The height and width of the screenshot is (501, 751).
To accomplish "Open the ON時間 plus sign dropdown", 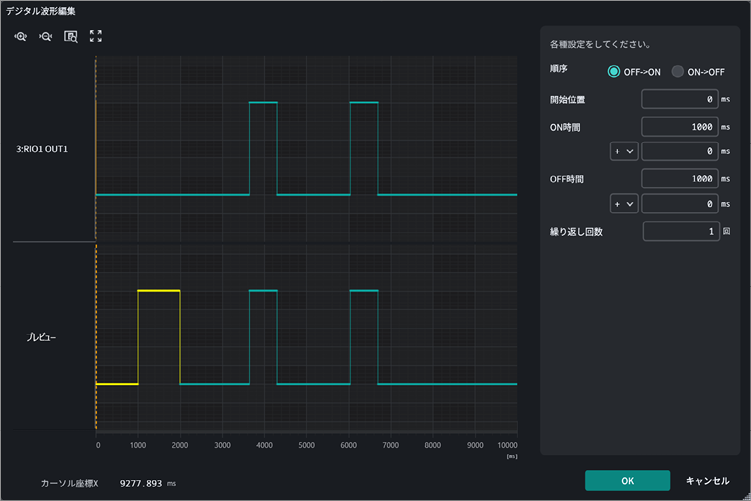I will [624, 151].
